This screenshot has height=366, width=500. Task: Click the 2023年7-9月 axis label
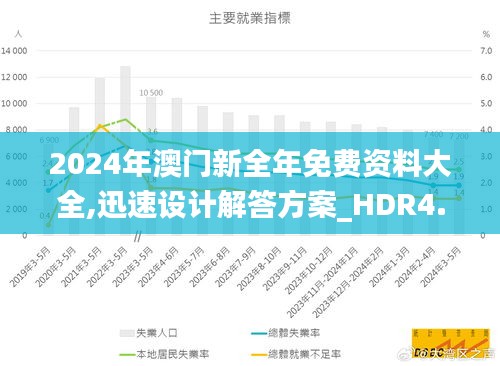click(x=235, y=267)
